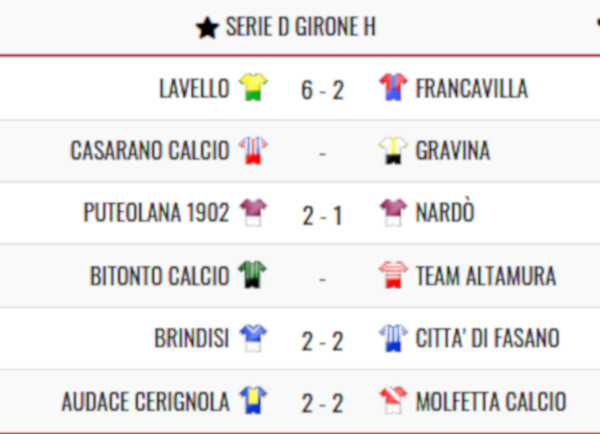Screen dimensions: 600x434
Task: Open the Città di Fasano team link
Action: (x=488, y=338)
